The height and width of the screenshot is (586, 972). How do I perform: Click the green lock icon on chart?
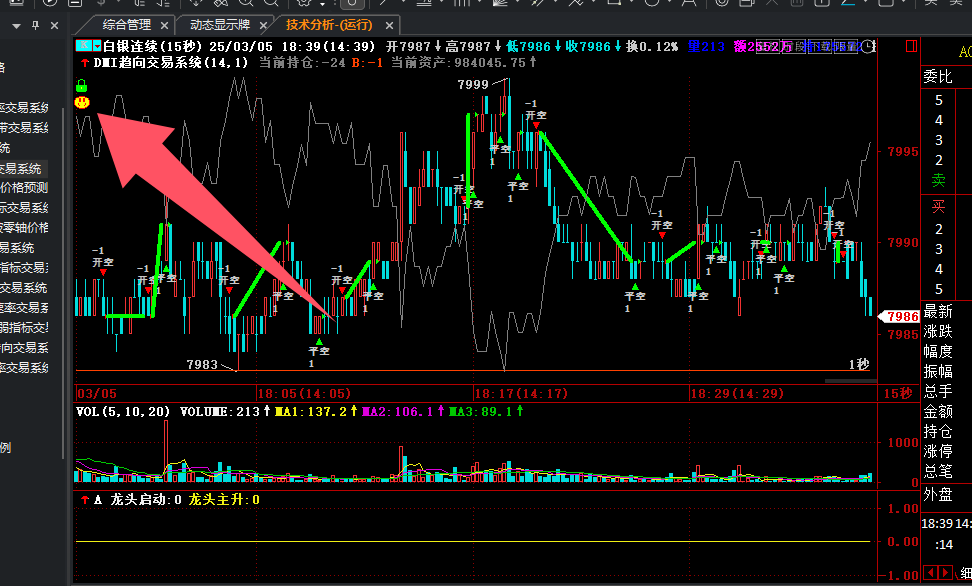pyautogui.click(x=82, y=87)
